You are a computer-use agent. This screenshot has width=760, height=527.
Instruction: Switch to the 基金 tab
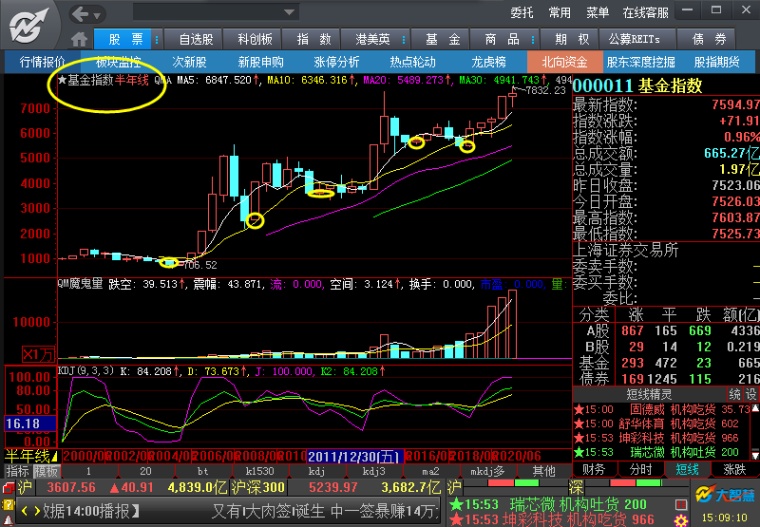(x=443, y=39)
